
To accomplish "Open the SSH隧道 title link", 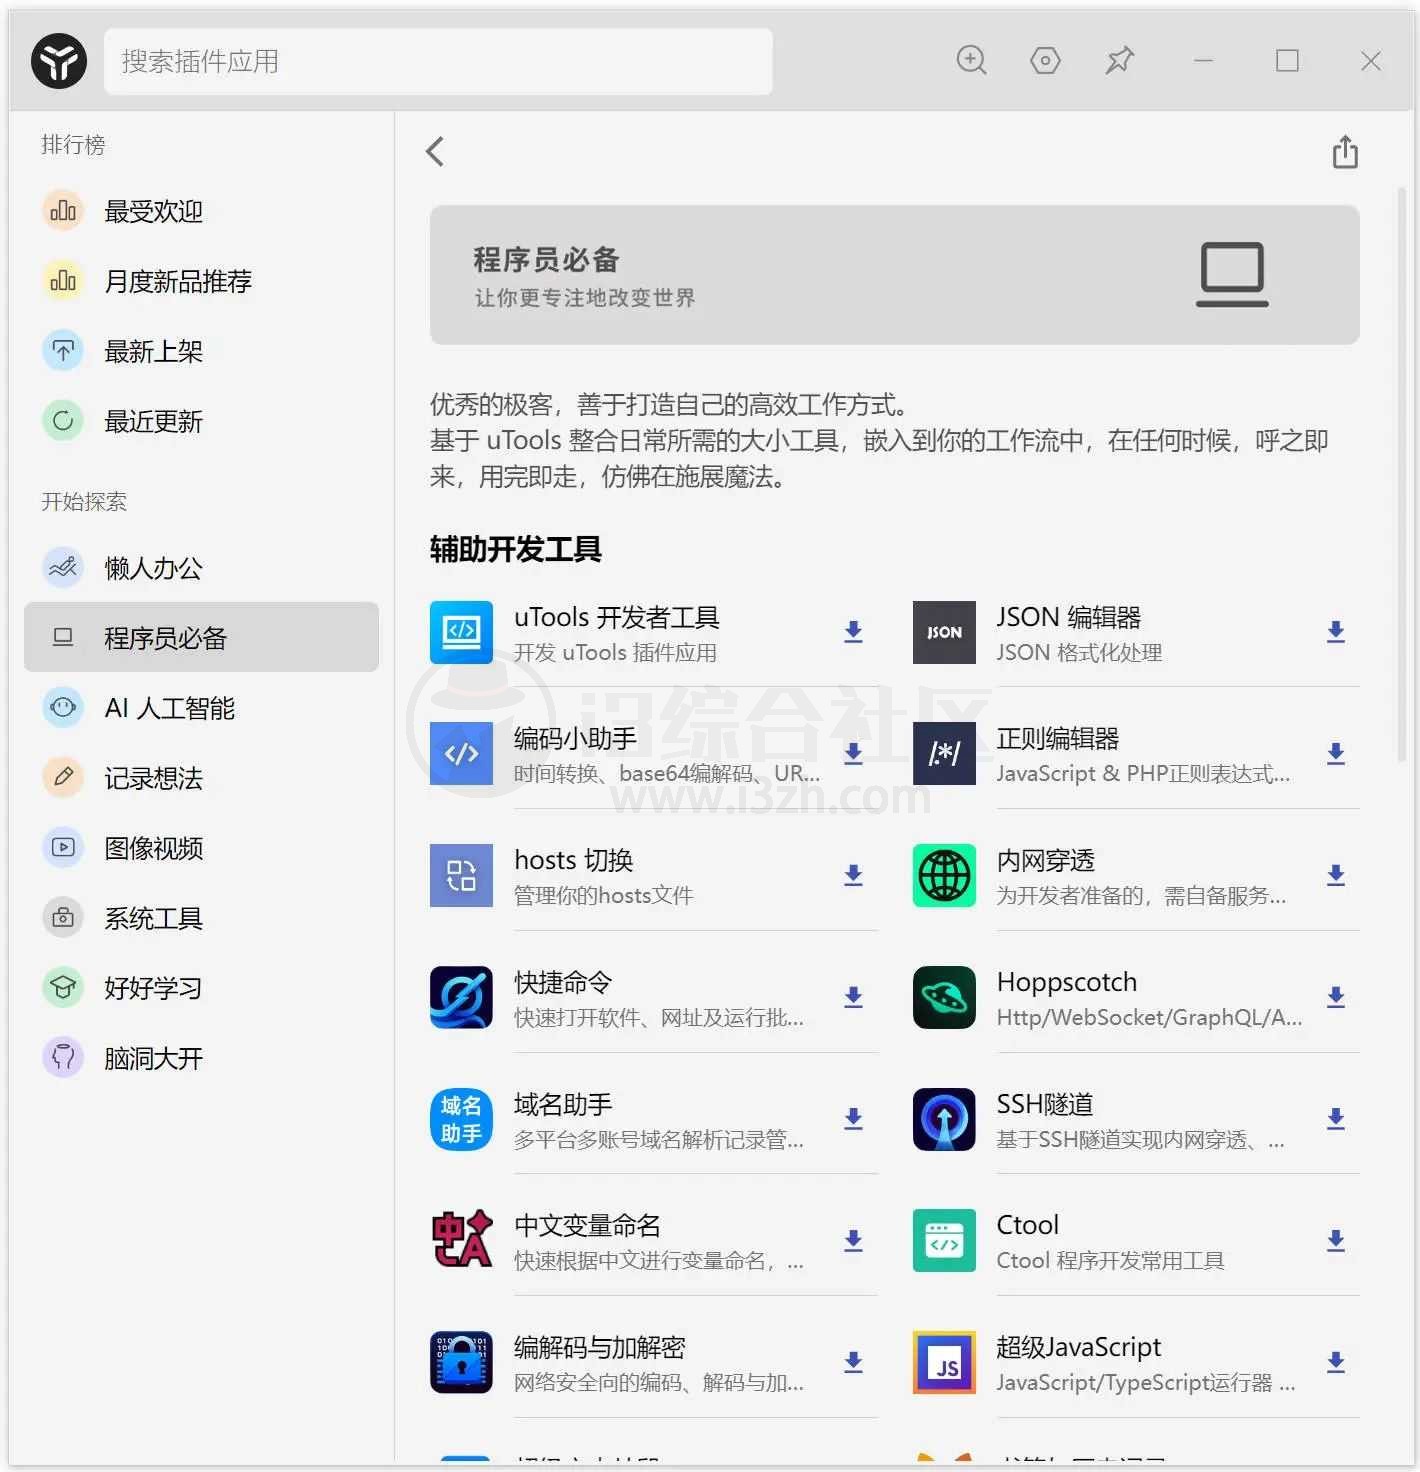I will click(1044, 1104).
